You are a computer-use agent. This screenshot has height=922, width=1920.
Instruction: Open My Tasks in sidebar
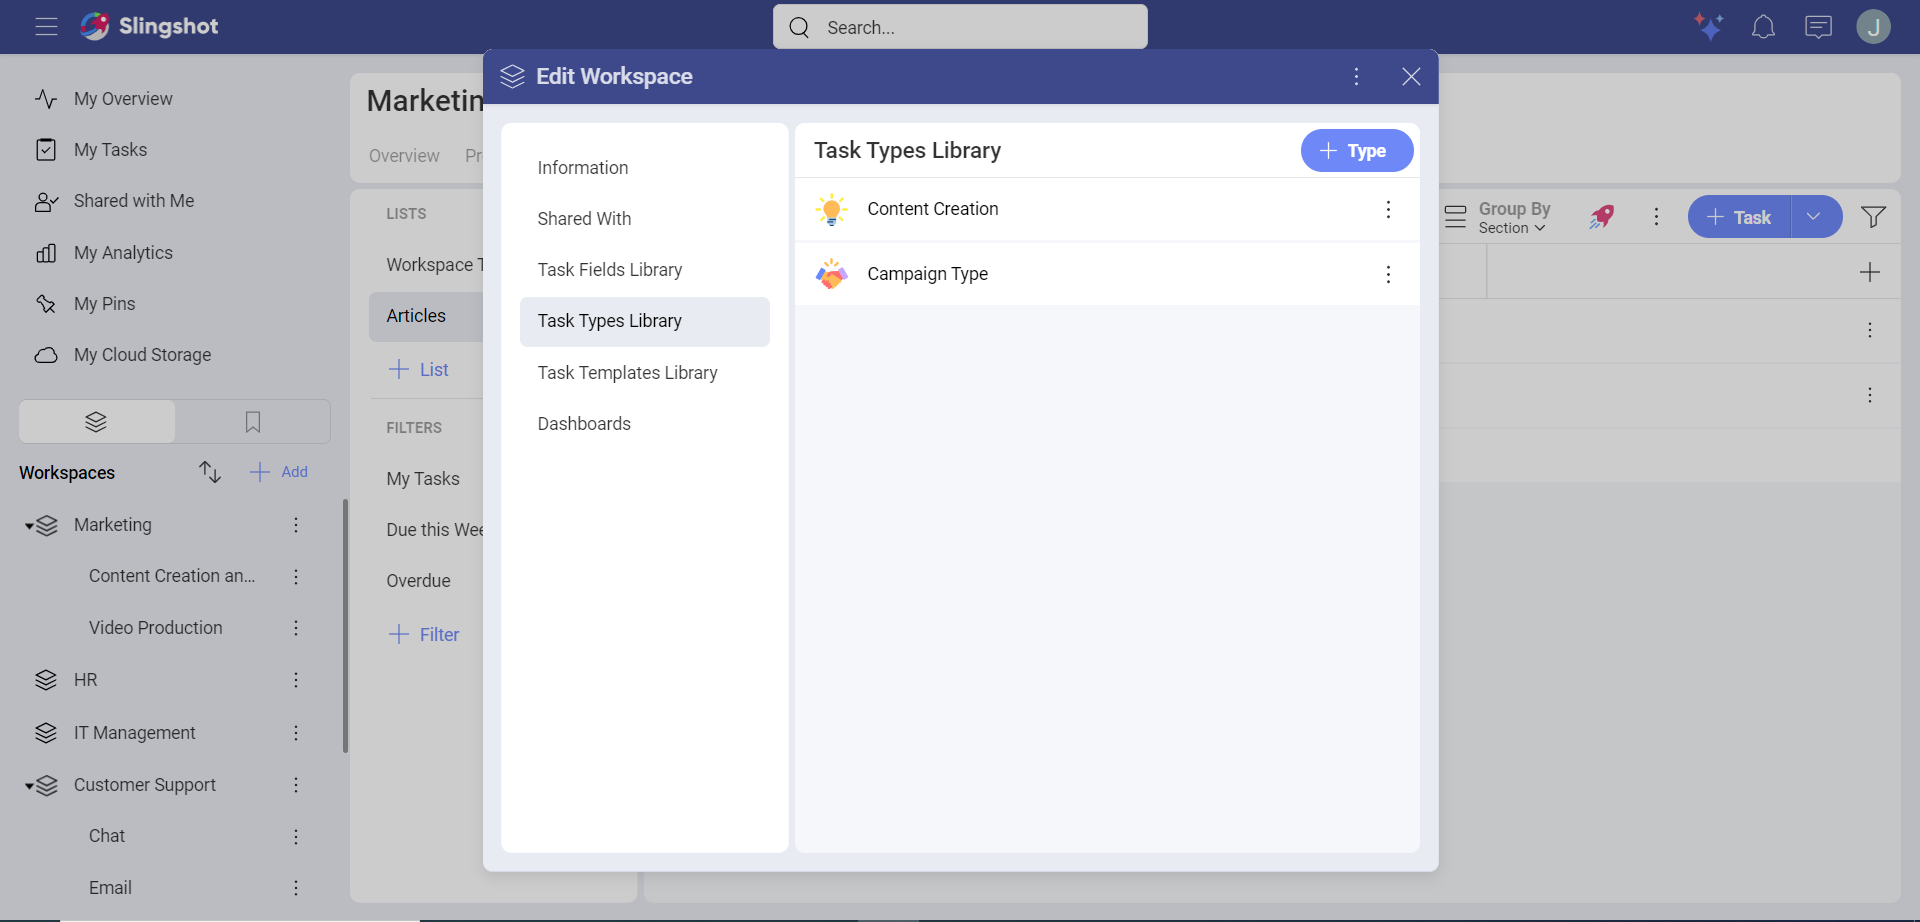tap(110, 150)
